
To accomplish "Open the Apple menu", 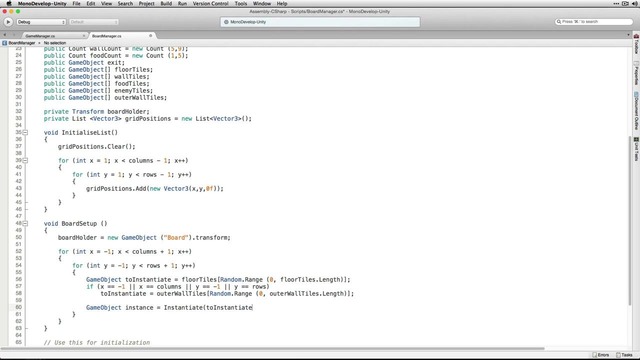I will tap(9, 3).
